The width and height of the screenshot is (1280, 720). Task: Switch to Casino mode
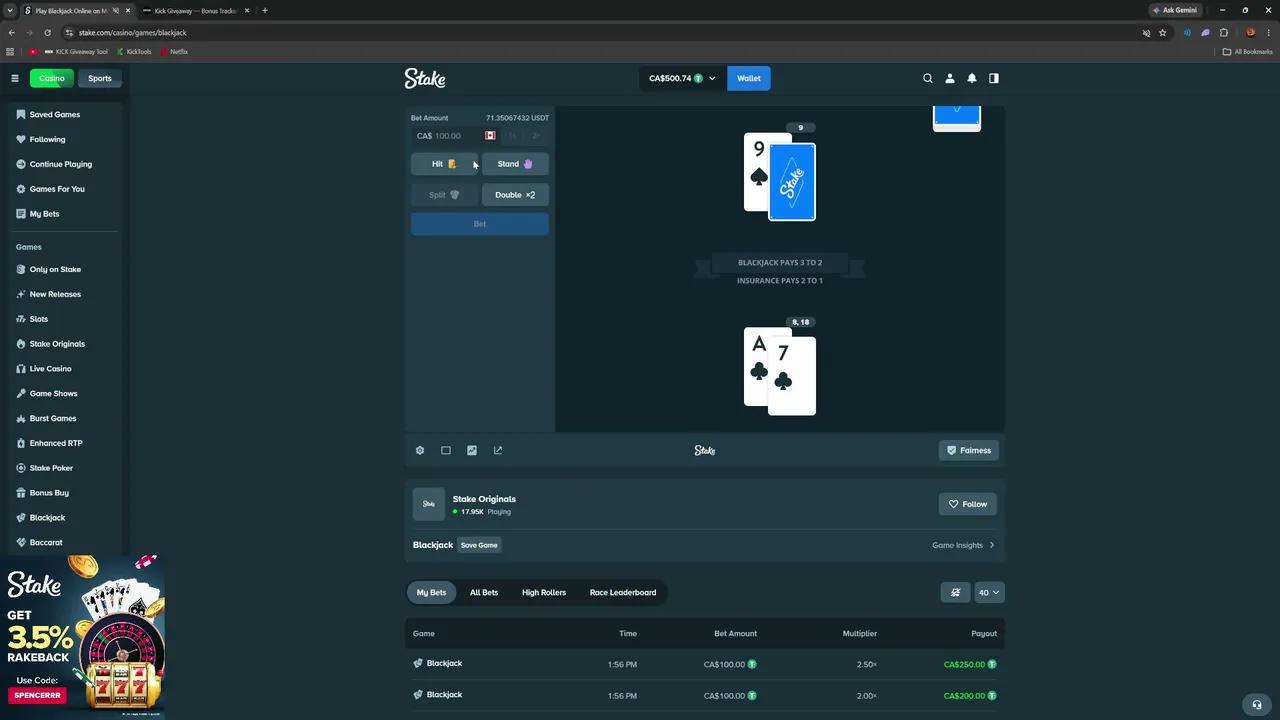click(x=52, y=78)
